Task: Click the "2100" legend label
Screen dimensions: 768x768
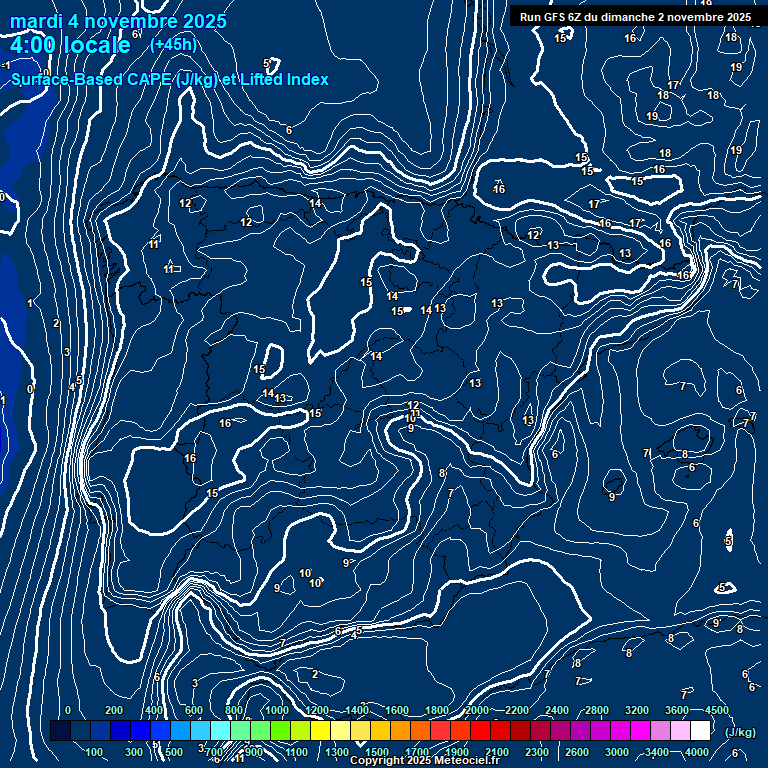Action: 497,752
